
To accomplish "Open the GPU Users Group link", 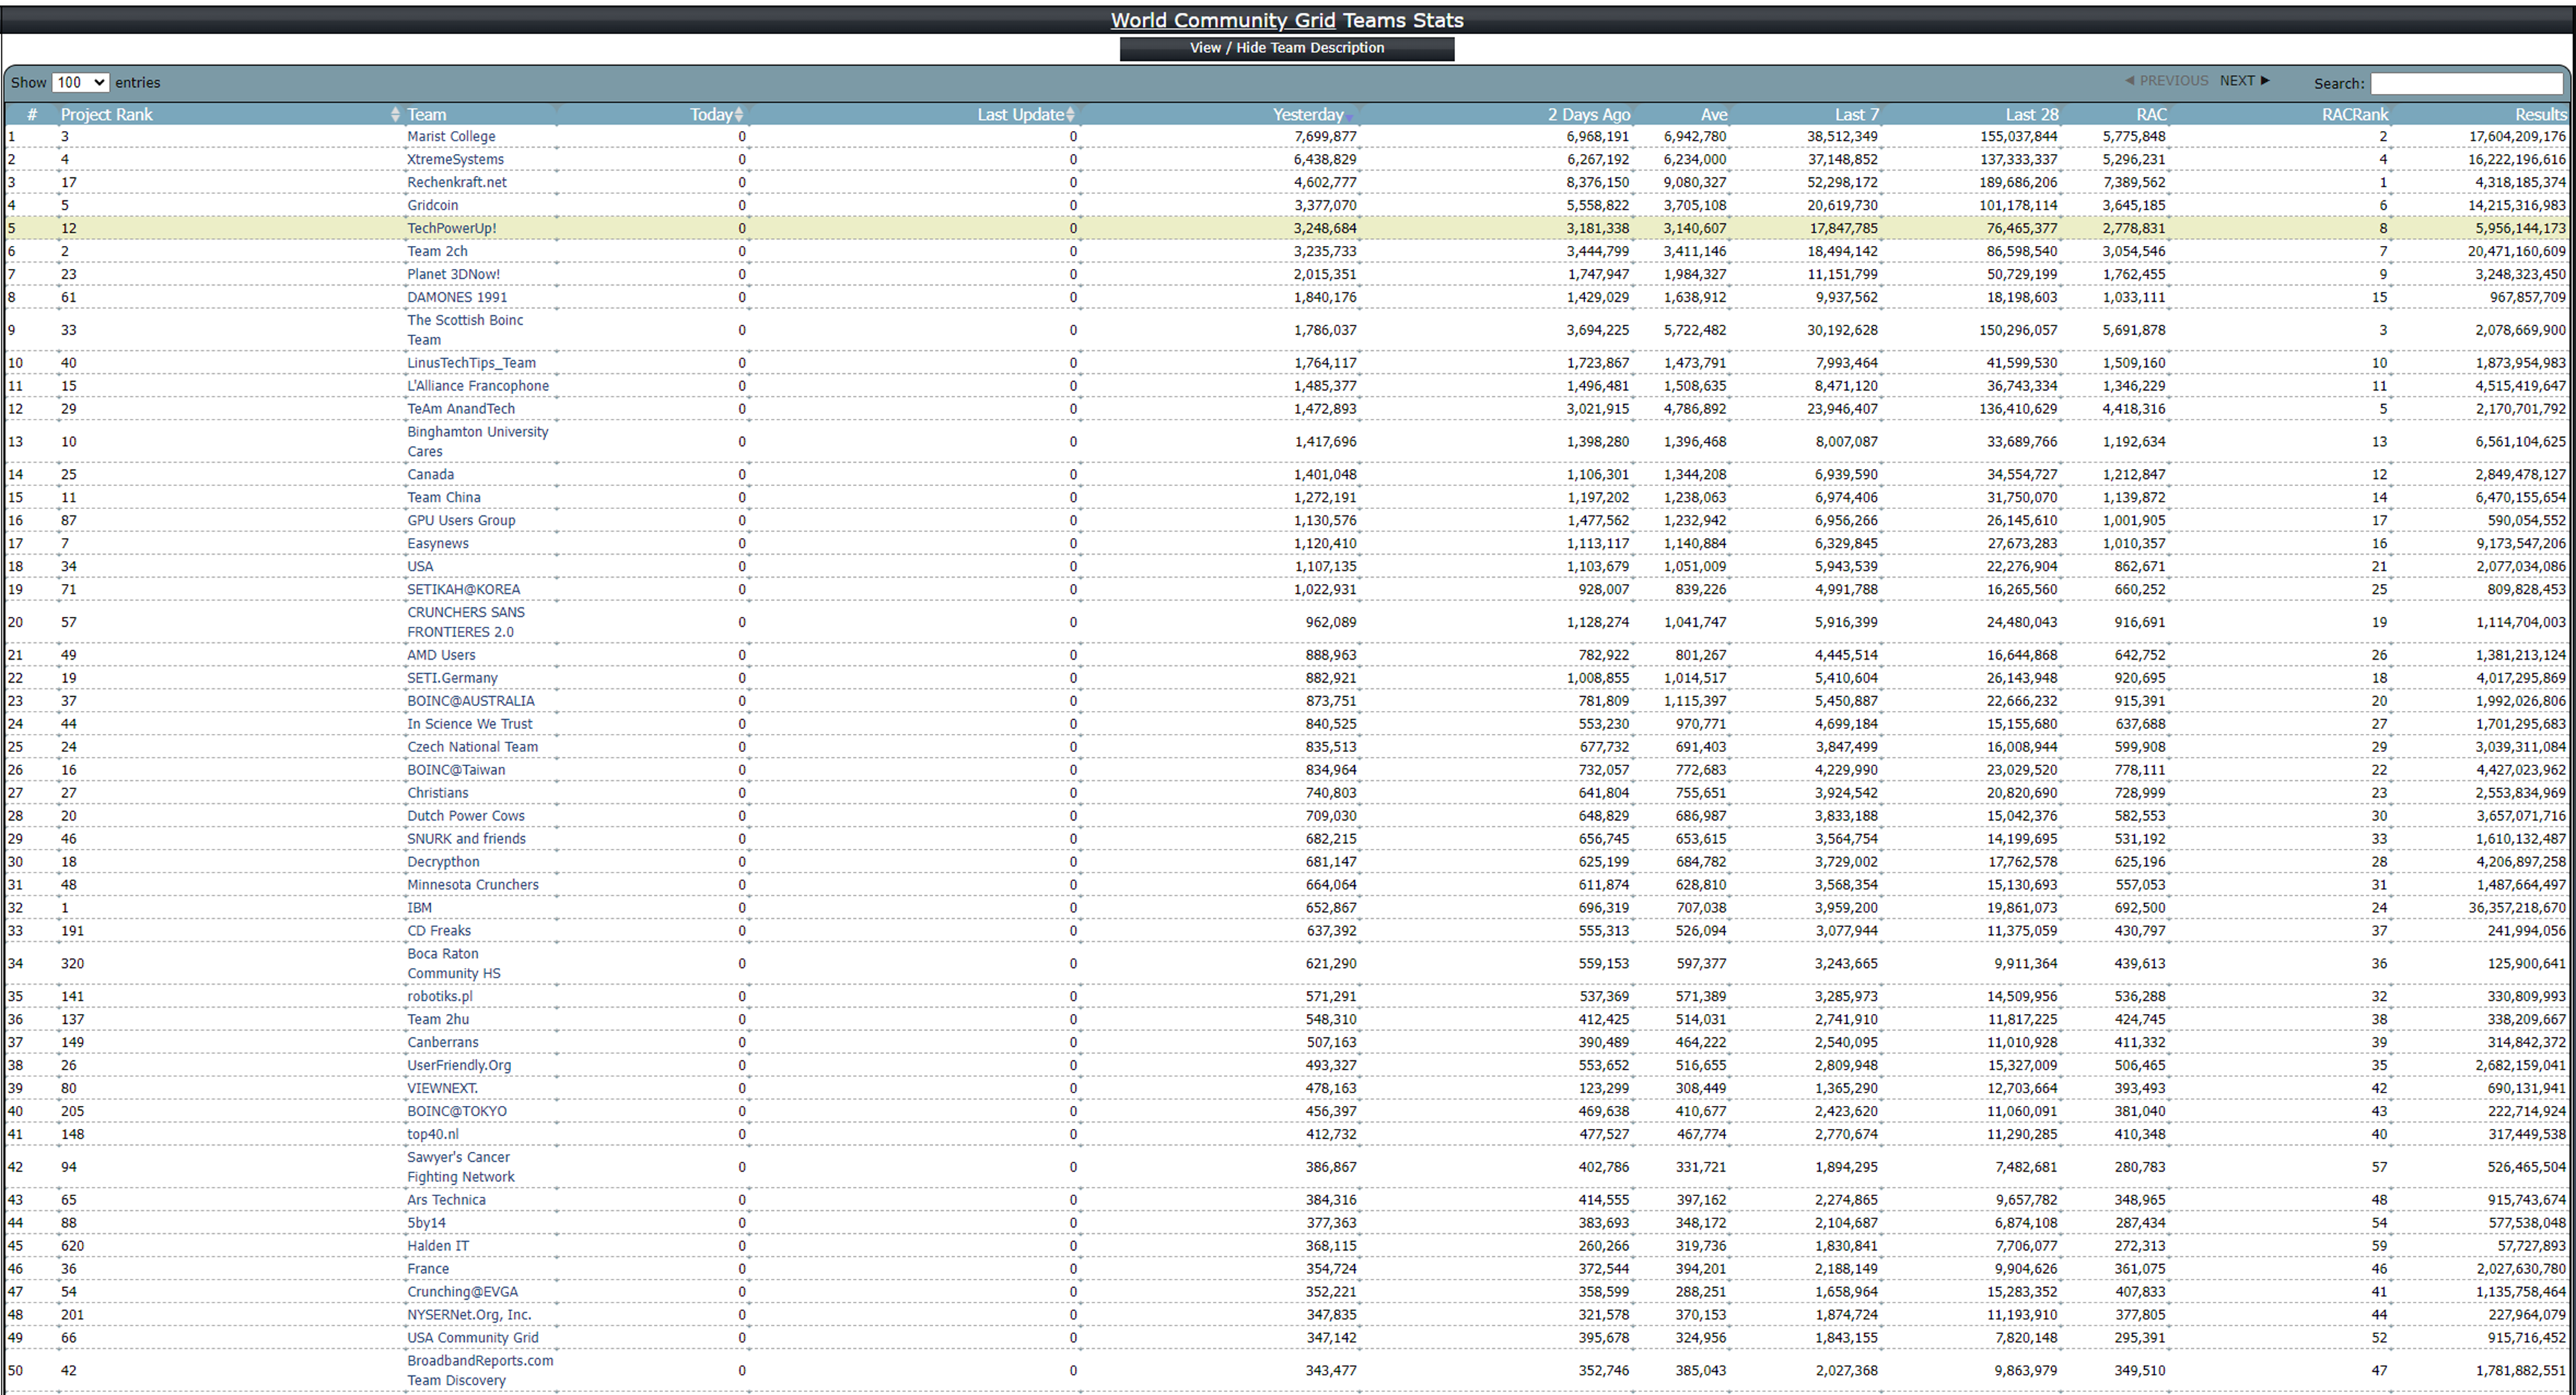I will click(x=461, y=520).
